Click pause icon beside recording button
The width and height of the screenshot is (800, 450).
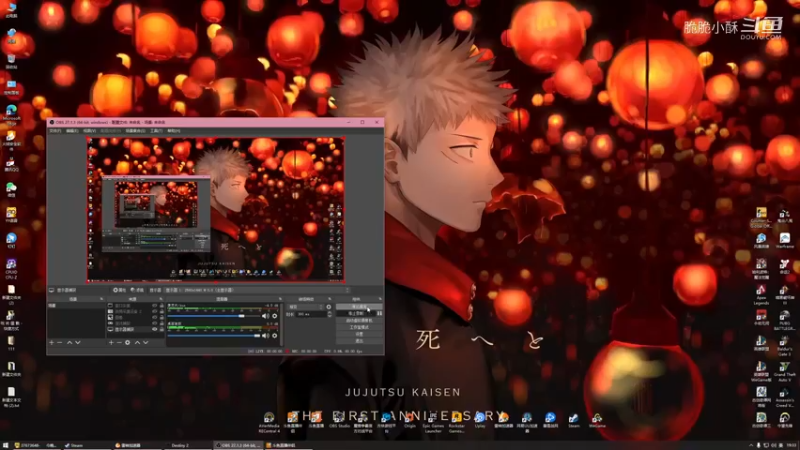point(380,313)
